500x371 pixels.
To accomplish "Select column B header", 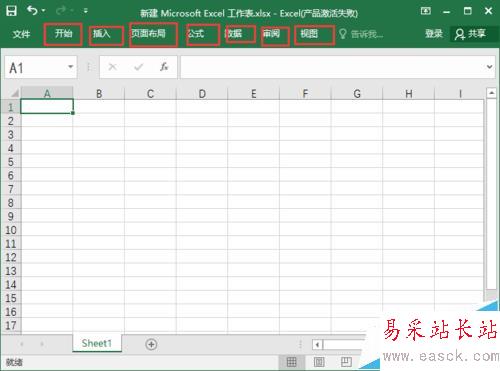I will (99, 93).
